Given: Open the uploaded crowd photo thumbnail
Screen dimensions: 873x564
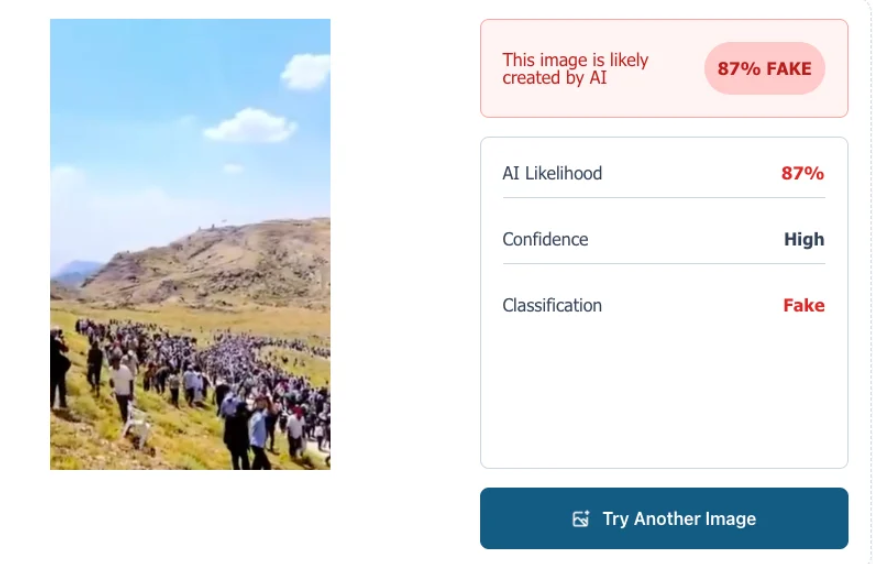Looking at the screenshot, I should (x=190, y=244).
